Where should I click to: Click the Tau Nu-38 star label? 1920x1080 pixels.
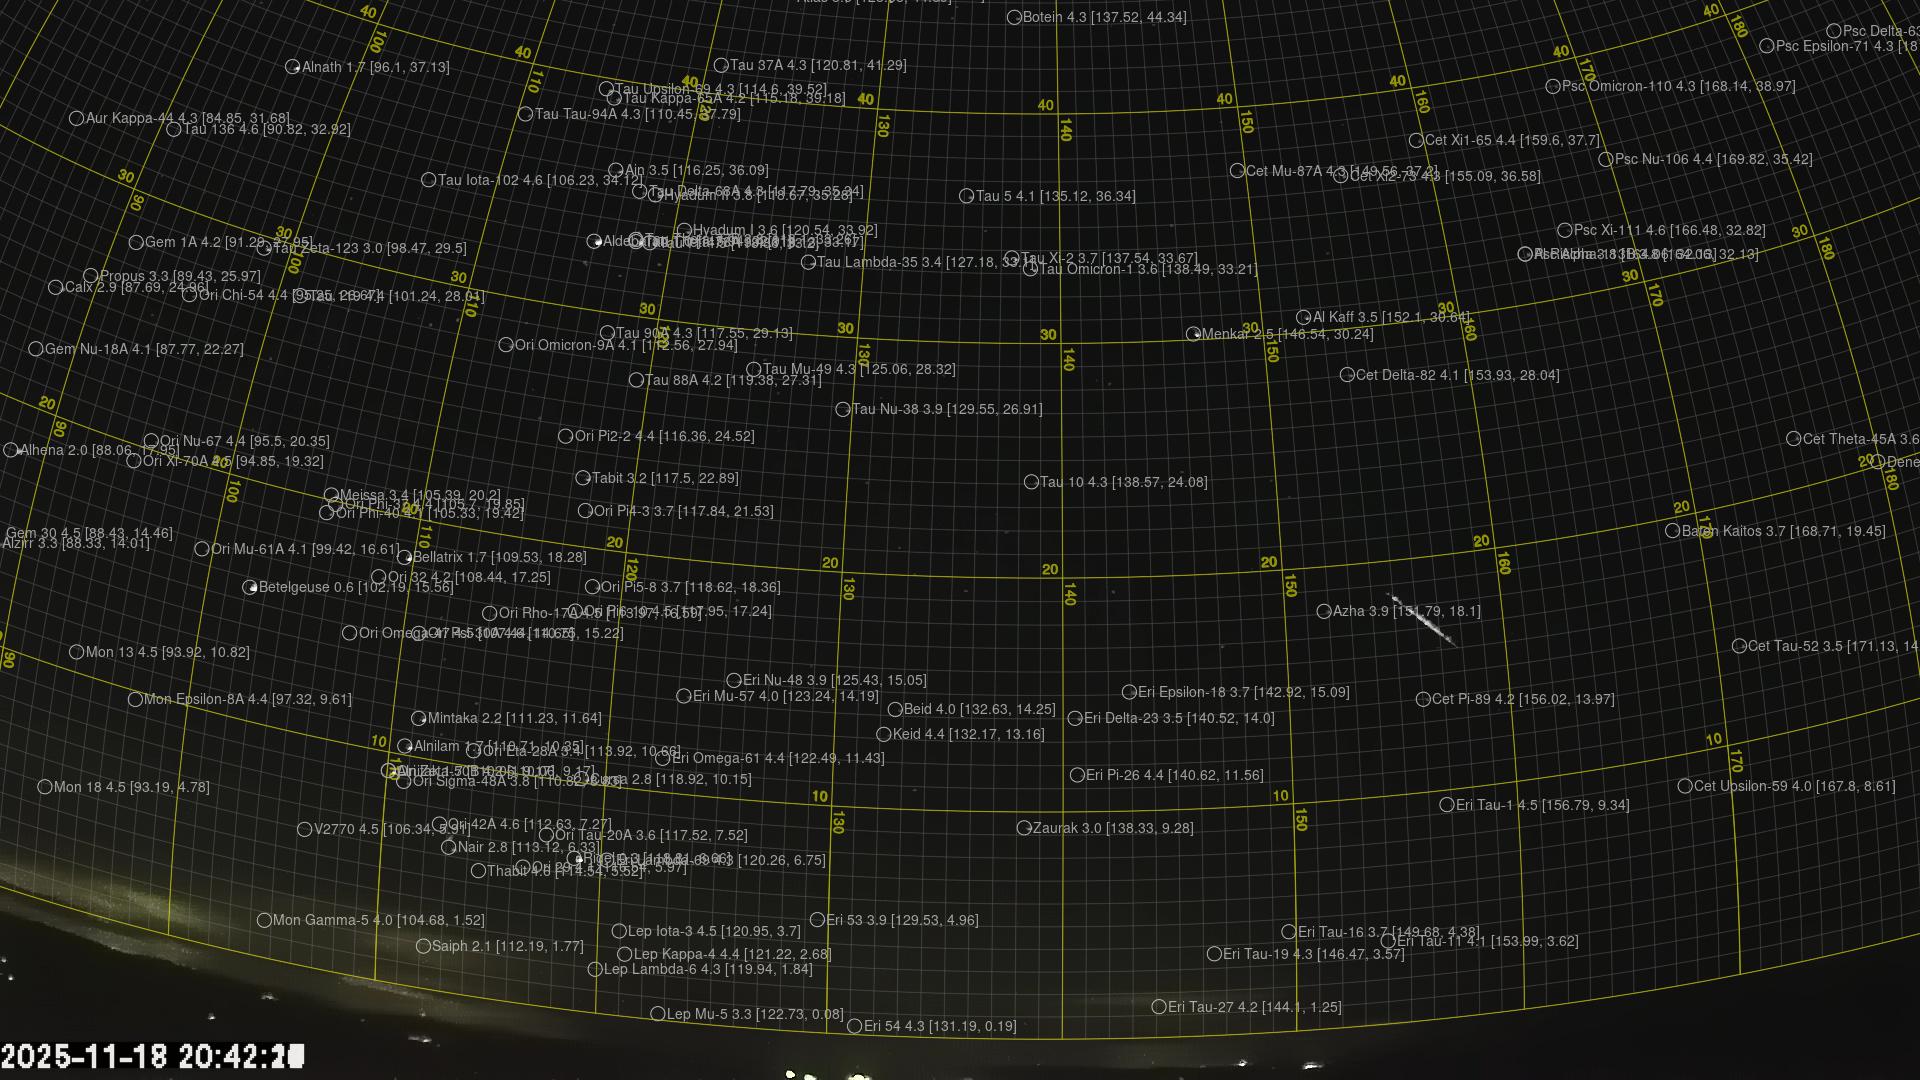point(946,409)
